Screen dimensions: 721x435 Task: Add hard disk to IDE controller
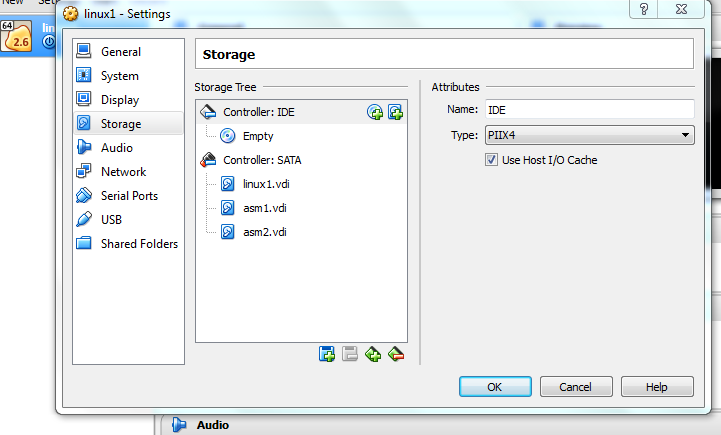395,112
